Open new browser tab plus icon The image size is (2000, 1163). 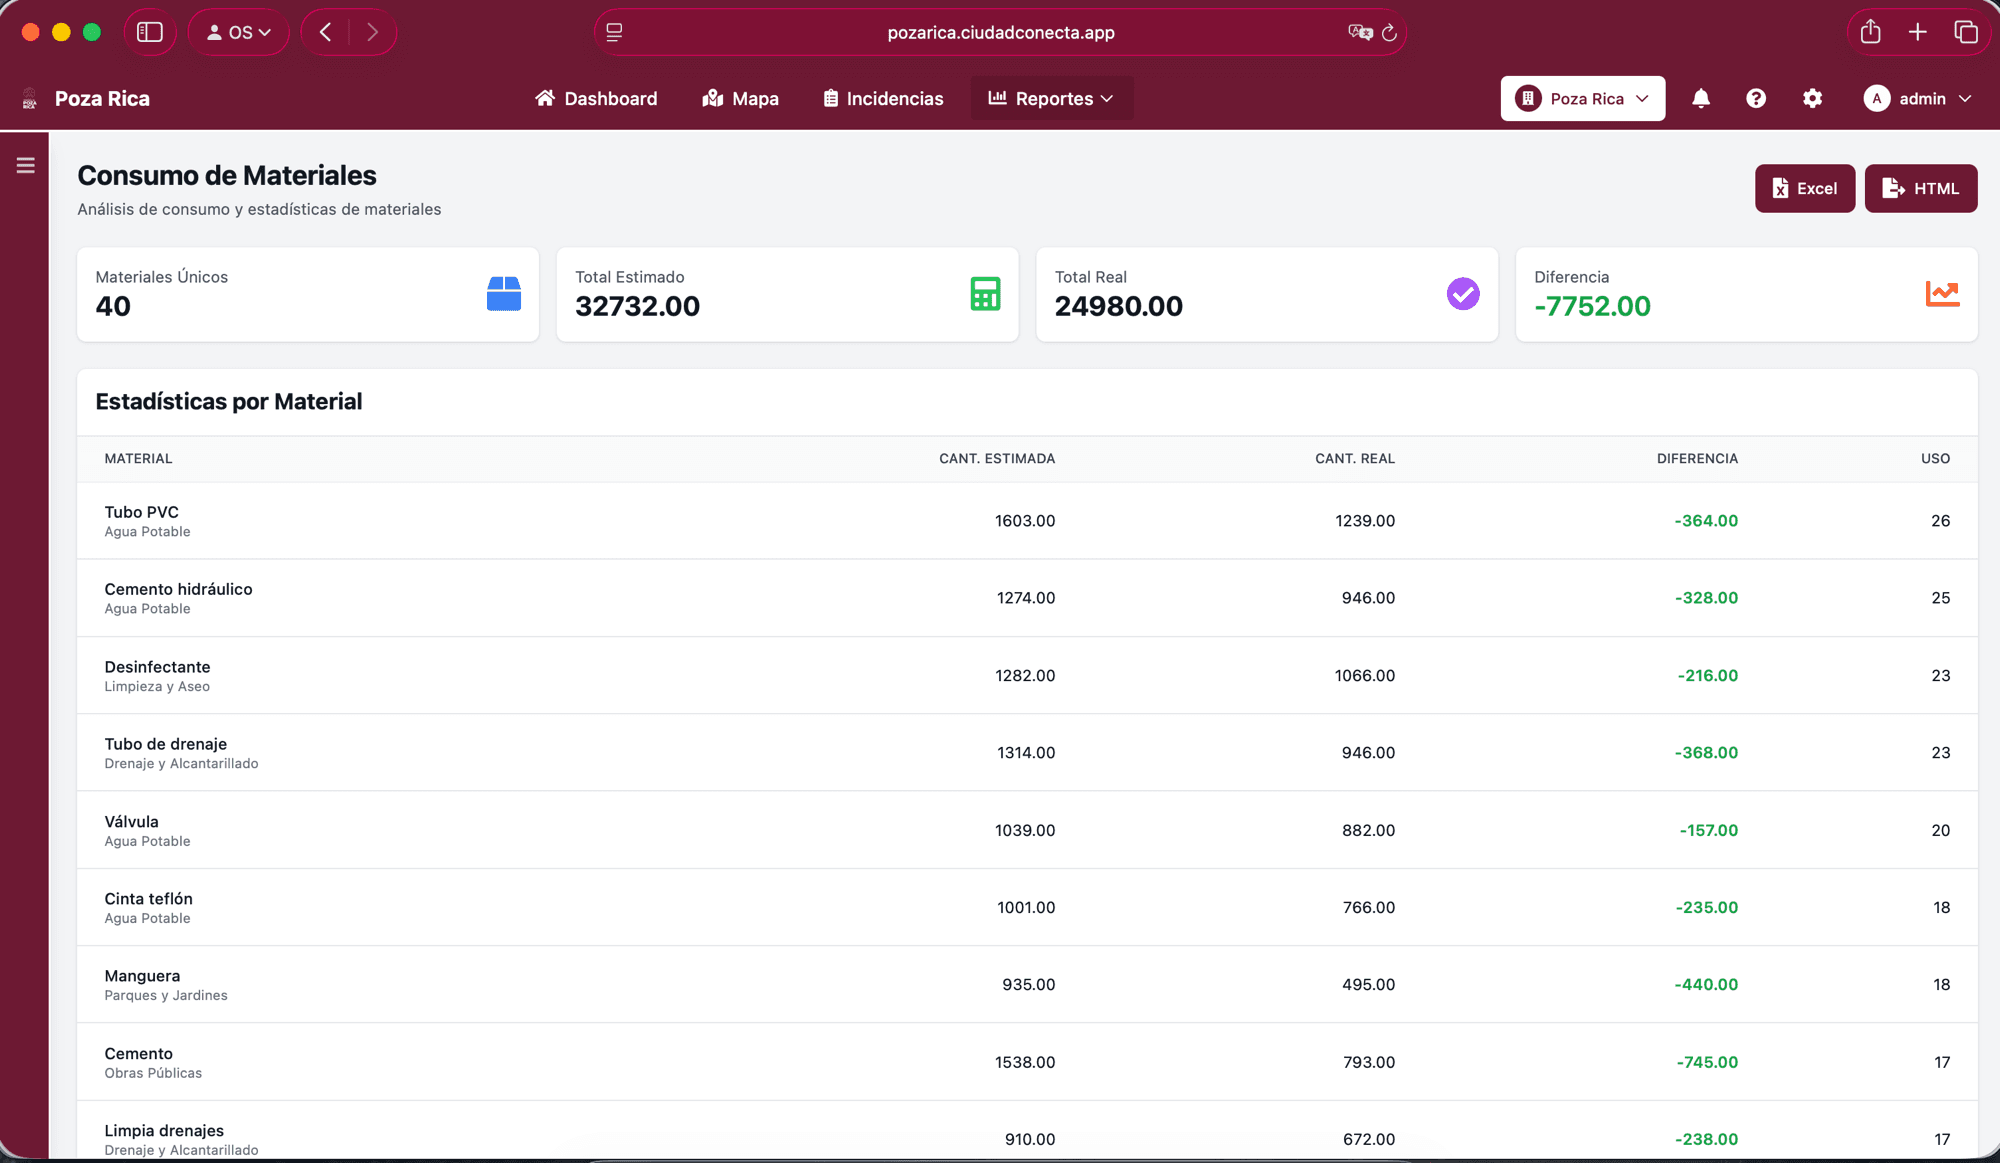1917,32
